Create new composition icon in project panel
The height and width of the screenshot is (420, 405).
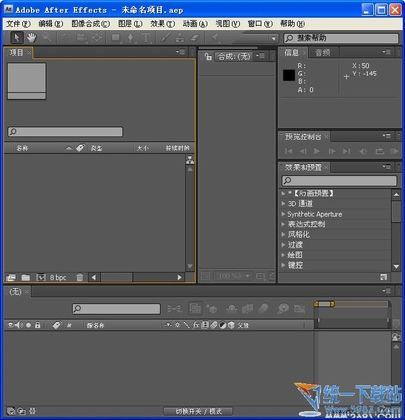pyautogui.click(x=41, y=277)
